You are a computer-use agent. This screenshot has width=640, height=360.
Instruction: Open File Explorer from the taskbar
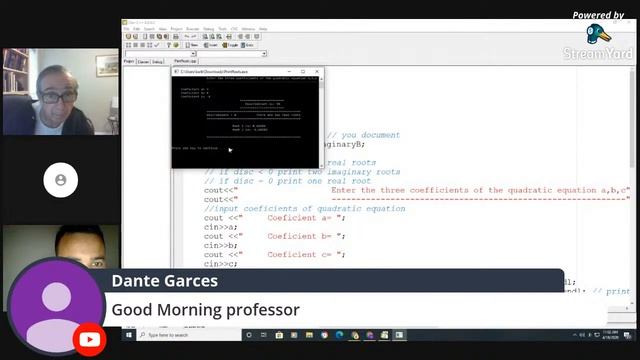[x=309, y=335]
